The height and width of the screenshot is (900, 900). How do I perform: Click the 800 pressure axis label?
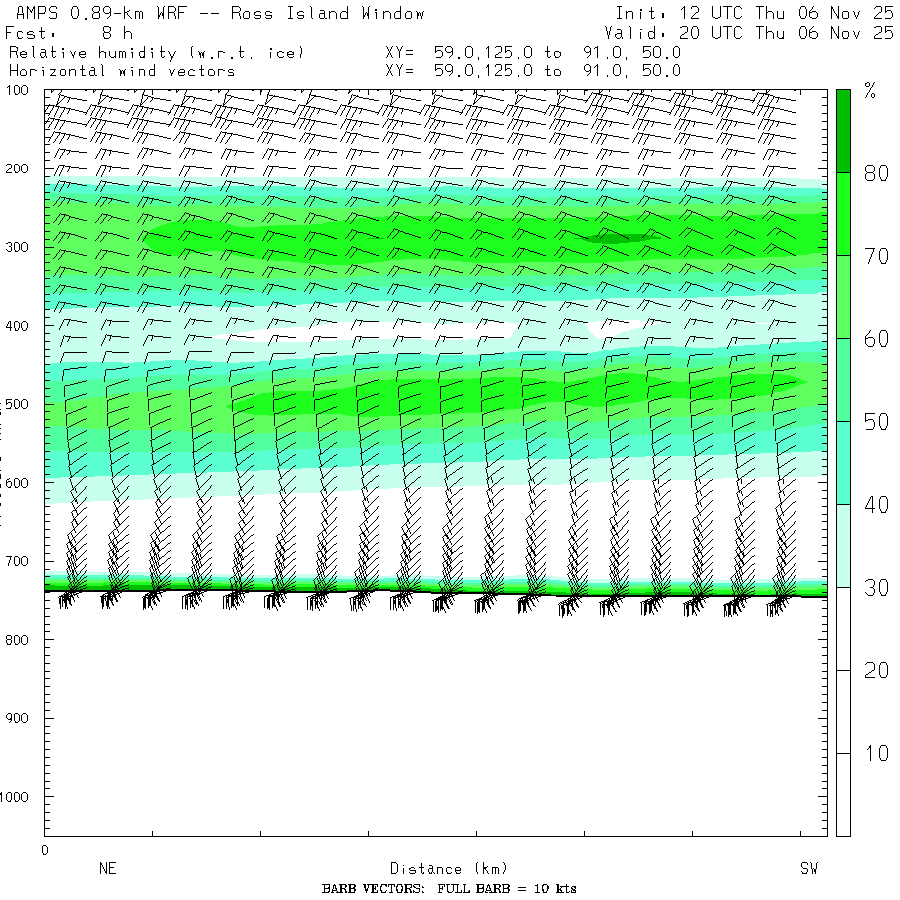click(x=17, y=640)
